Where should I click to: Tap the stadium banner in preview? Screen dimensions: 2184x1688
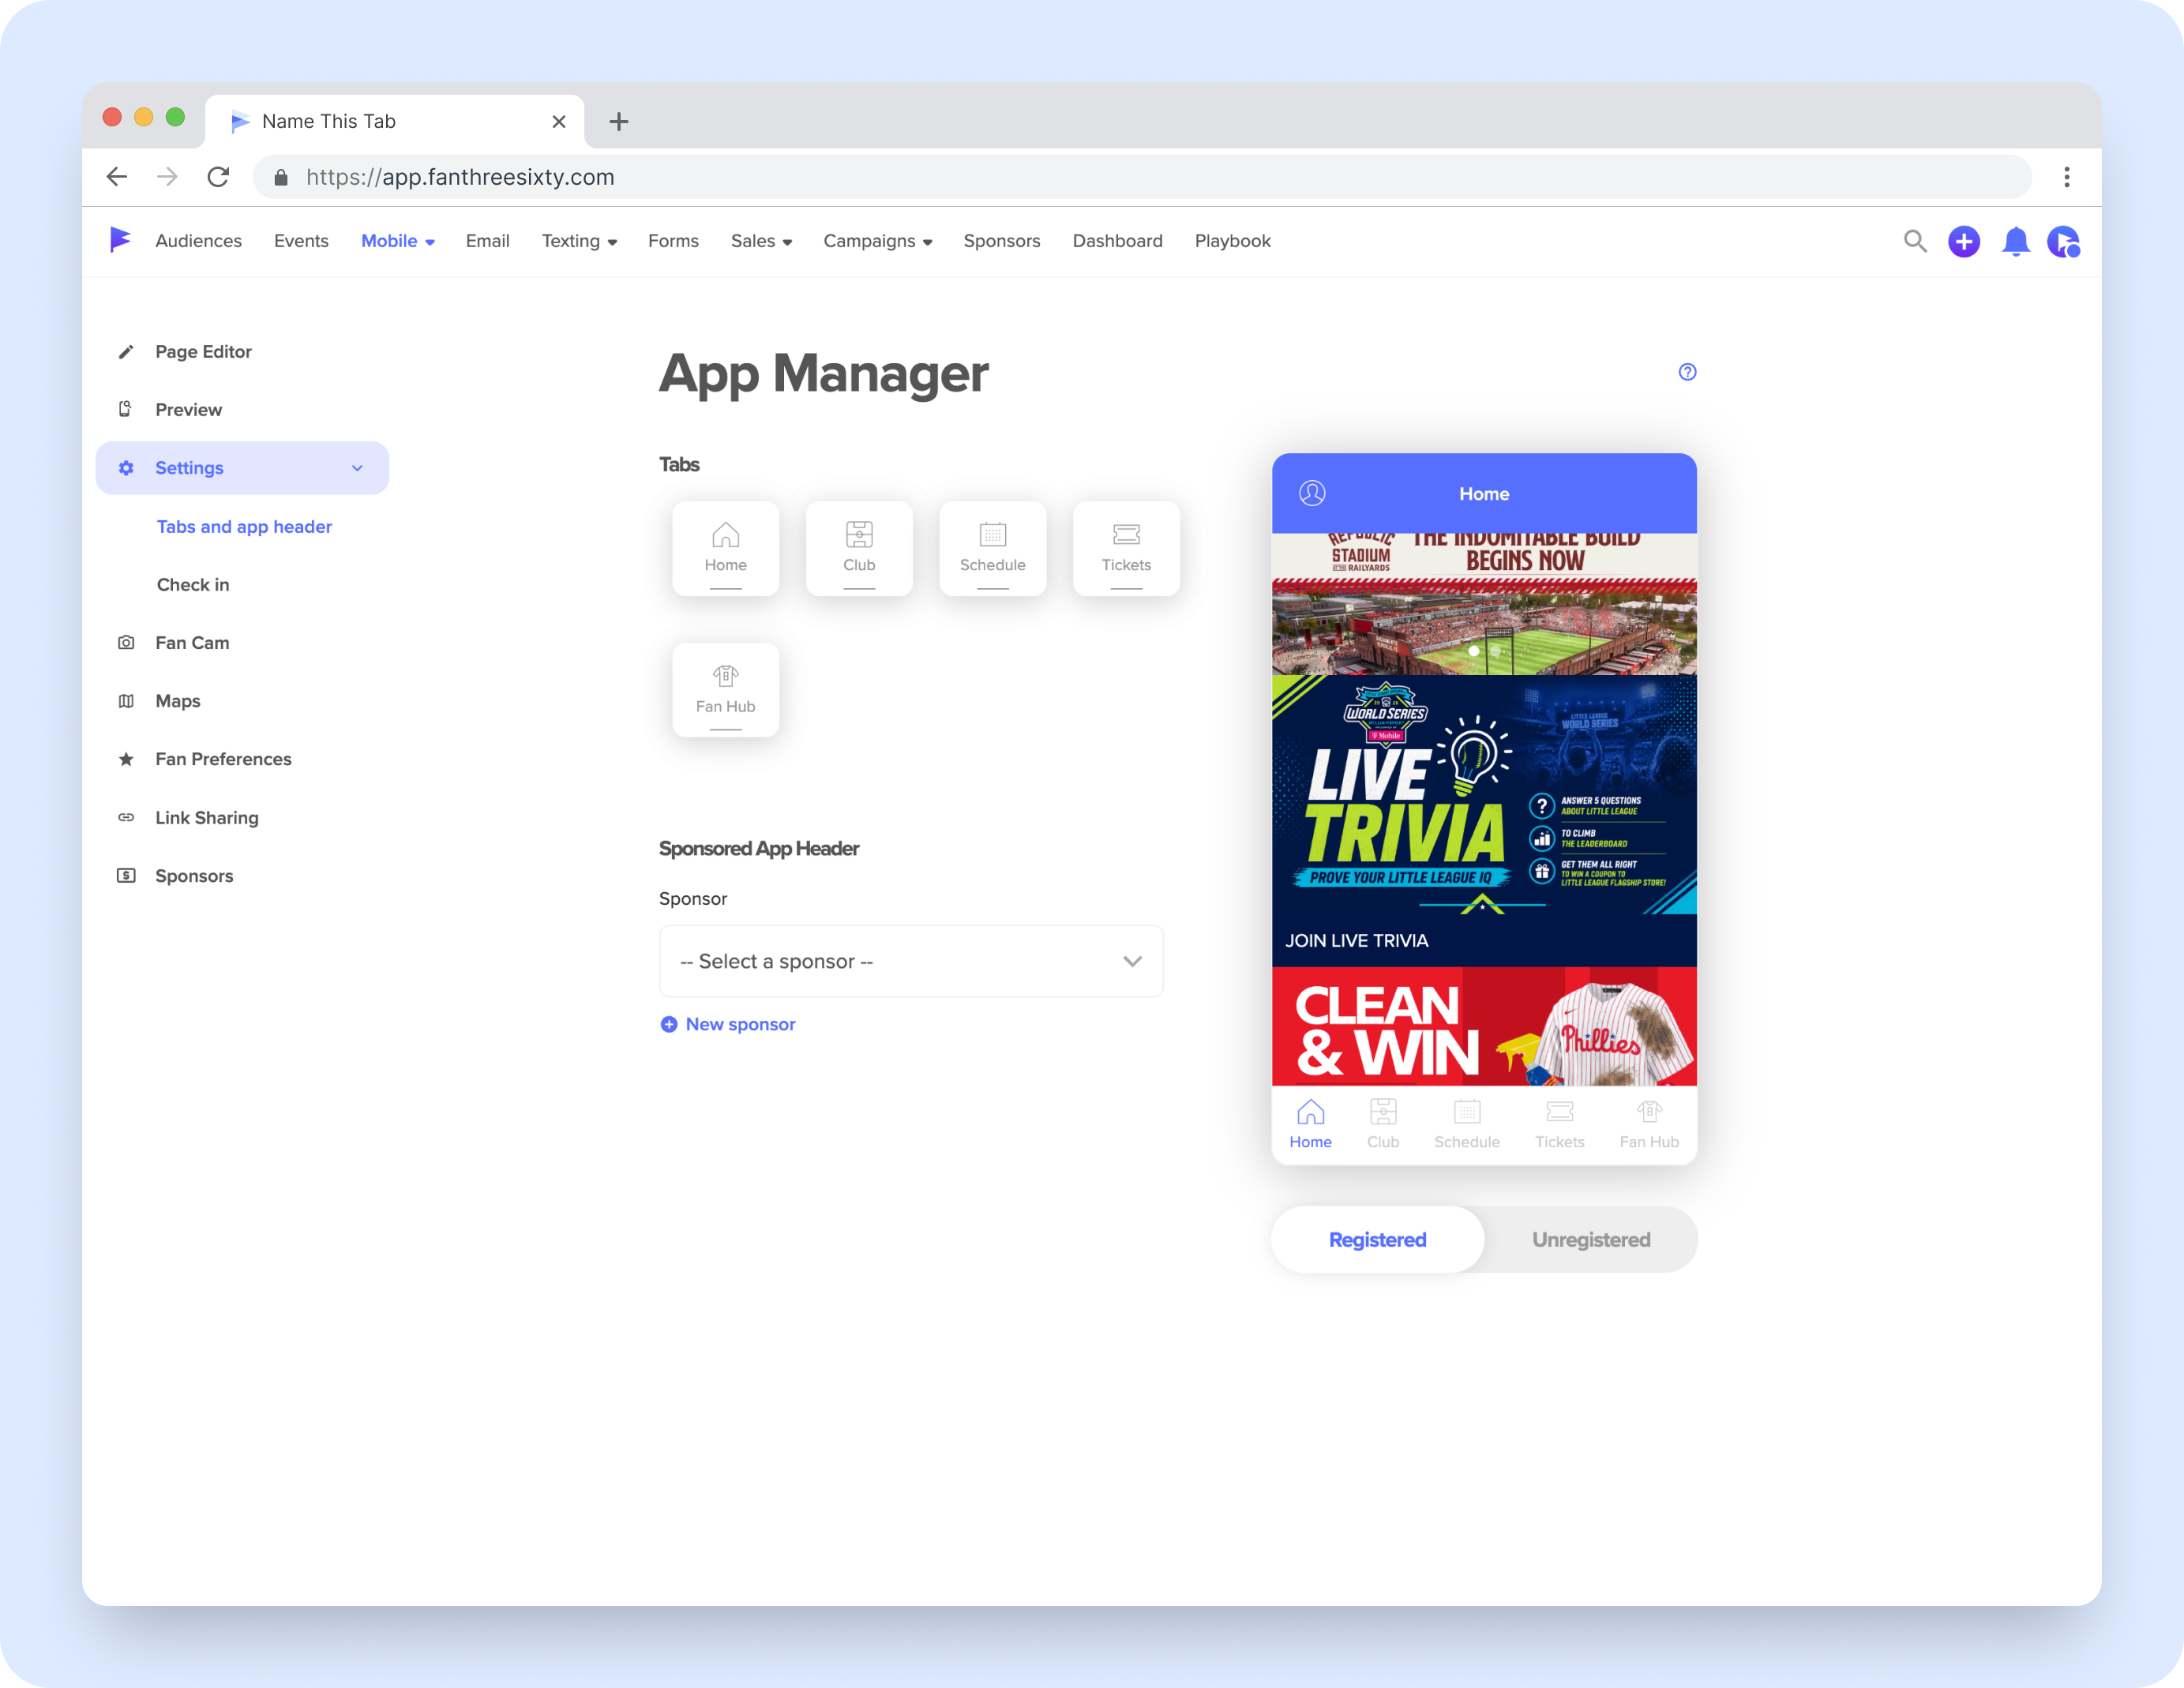1484,604
